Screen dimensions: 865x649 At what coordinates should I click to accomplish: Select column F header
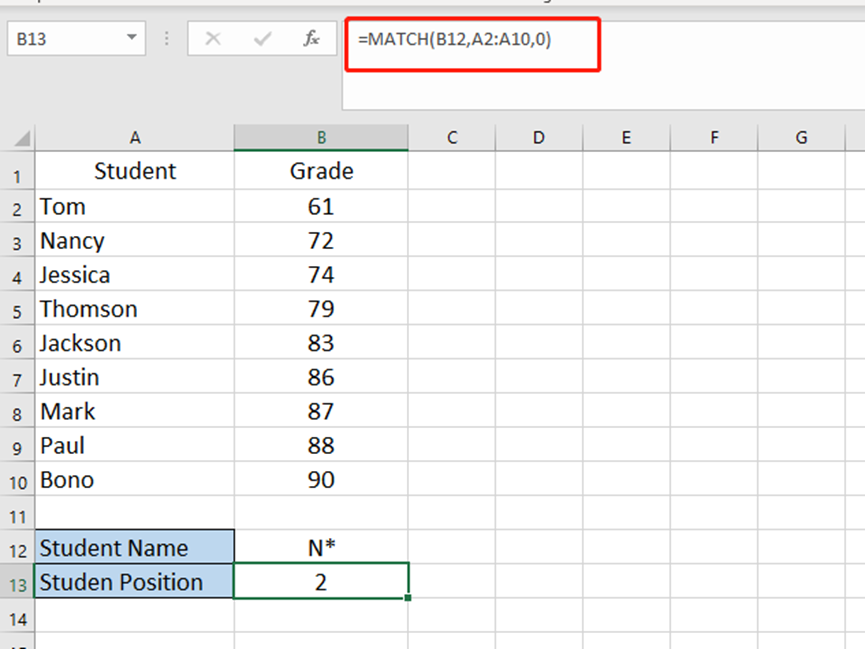[x=714, y=138]
